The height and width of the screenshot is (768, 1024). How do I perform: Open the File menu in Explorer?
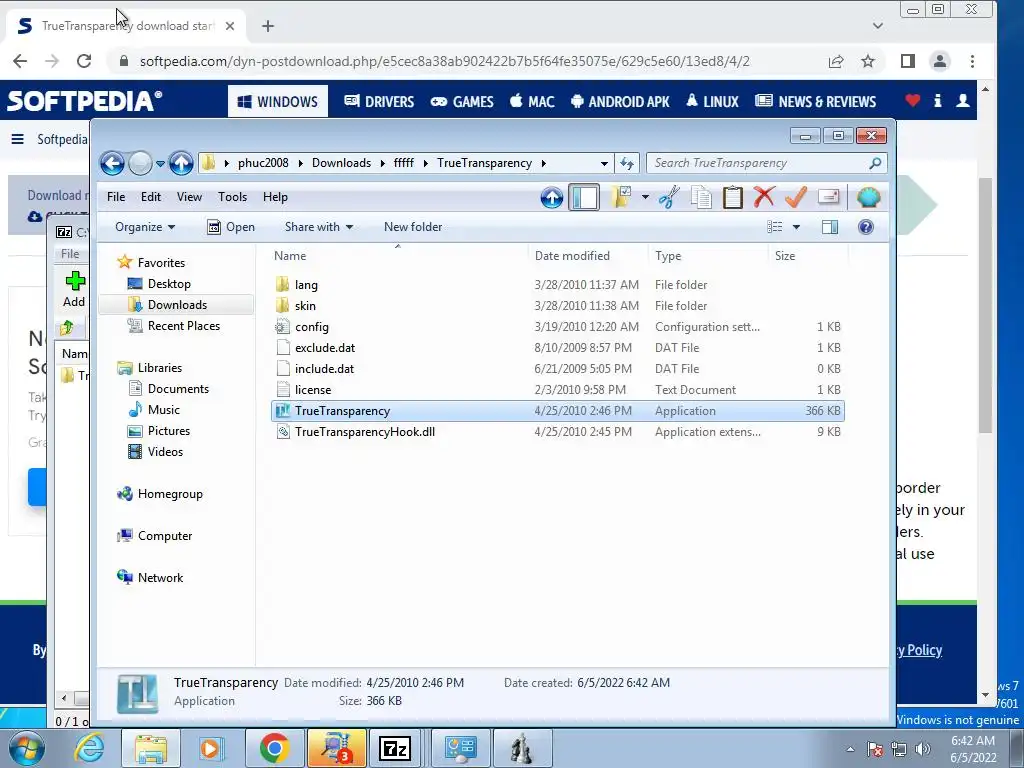coord(116,197)
